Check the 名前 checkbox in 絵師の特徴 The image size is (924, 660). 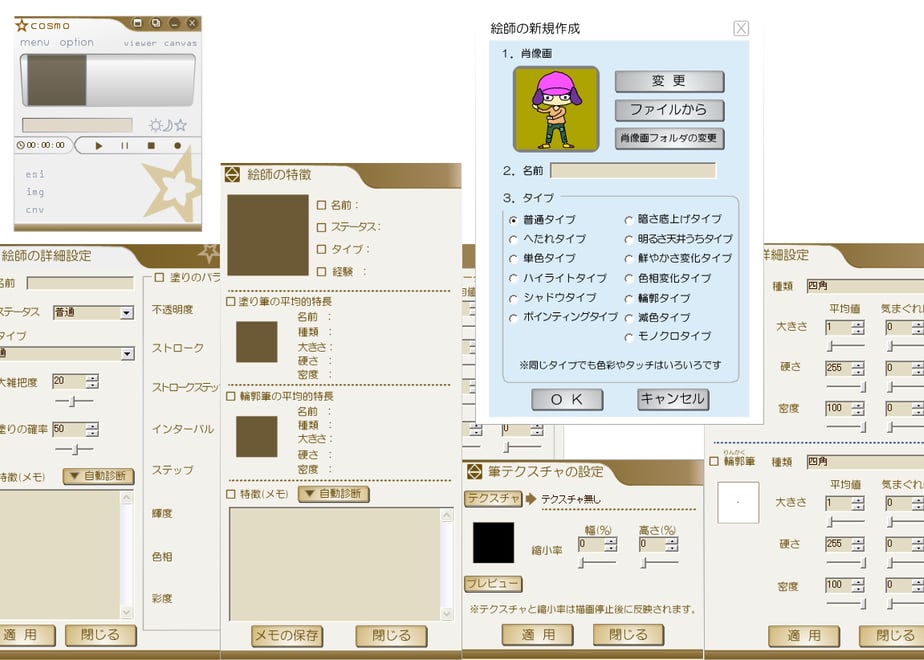pyautogui.click(x=321, y=205)
